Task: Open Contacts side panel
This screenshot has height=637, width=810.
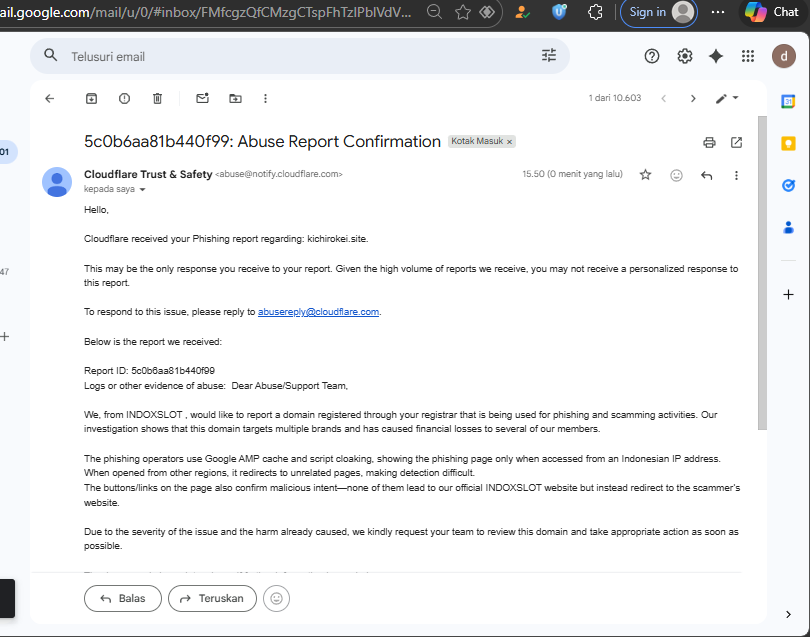Action: coord(788,227)
